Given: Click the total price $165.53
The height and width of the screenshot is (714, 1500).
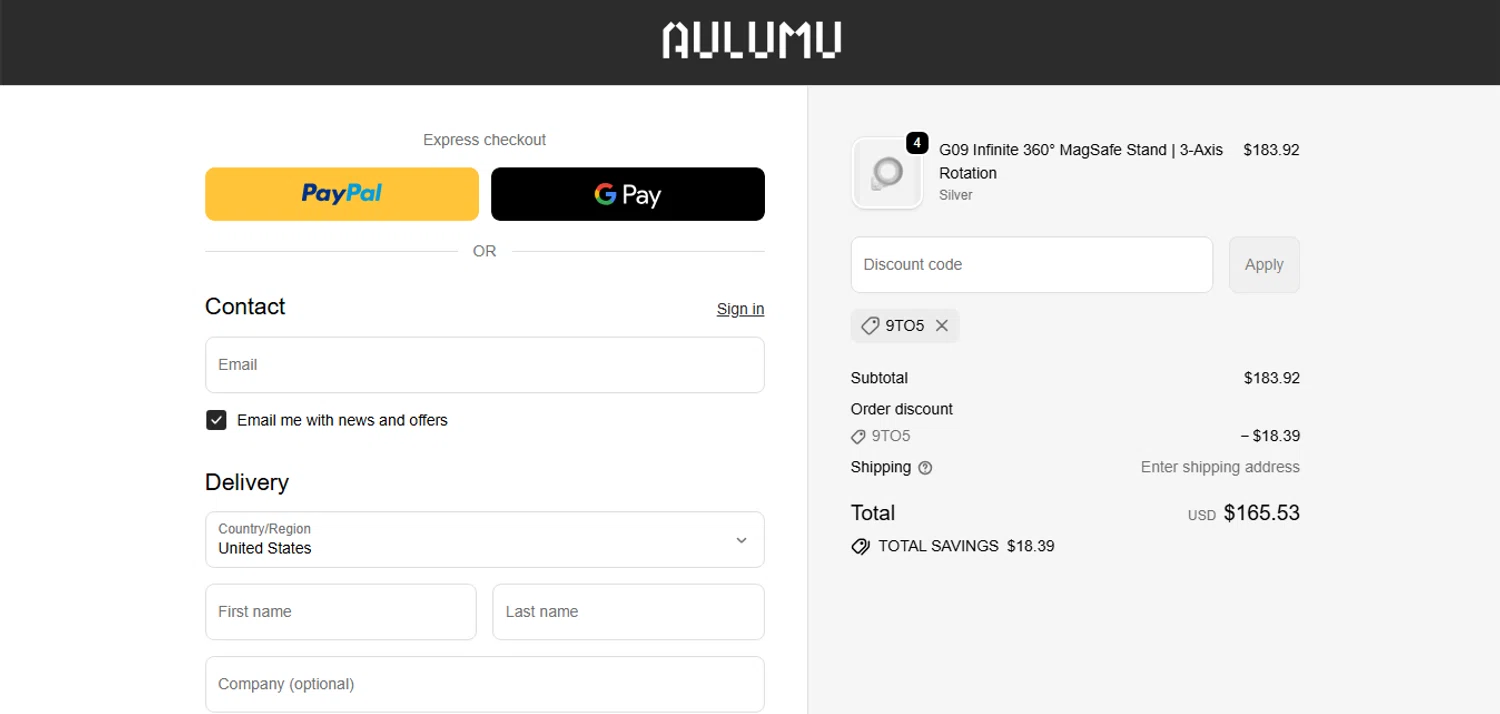Looking at the screenshot, I should tap(1262, 513).
